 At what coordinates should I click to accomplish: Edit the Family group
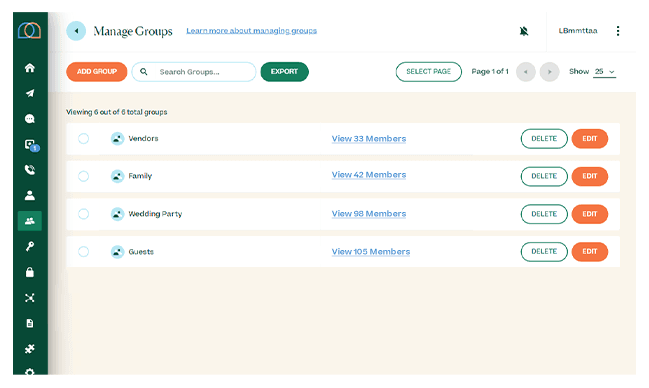590,176
